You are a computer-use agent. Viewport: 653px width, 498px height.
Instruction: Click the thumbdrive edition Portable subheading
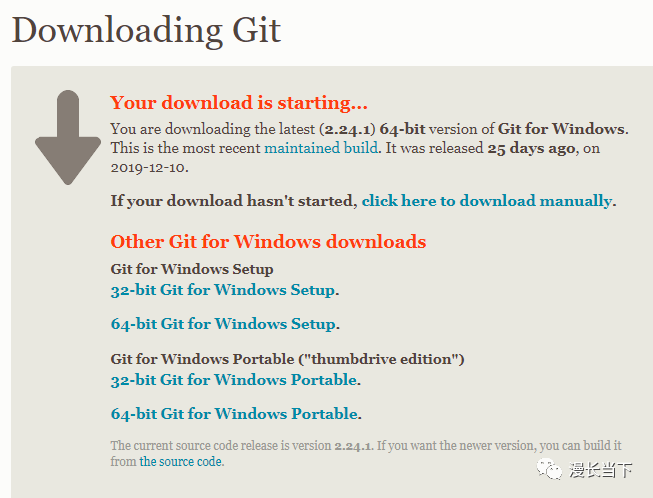(287, 359)
